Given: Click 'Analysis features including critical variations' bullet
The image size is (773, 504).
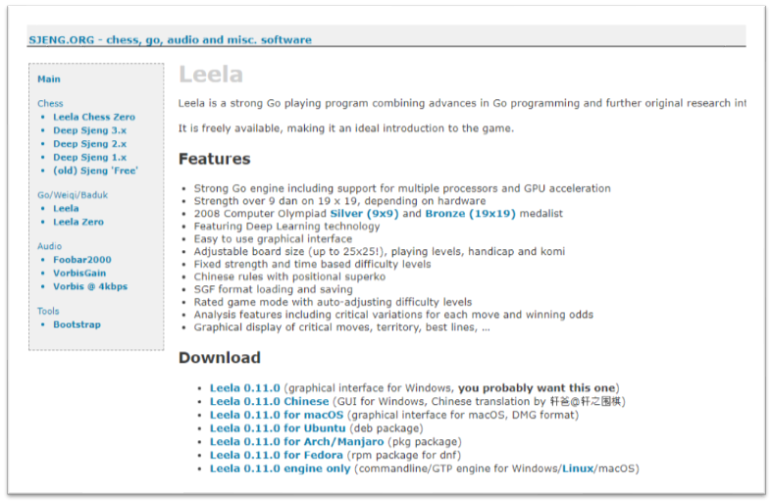Looking at the screenshot, I should click(x=393, y=315).
